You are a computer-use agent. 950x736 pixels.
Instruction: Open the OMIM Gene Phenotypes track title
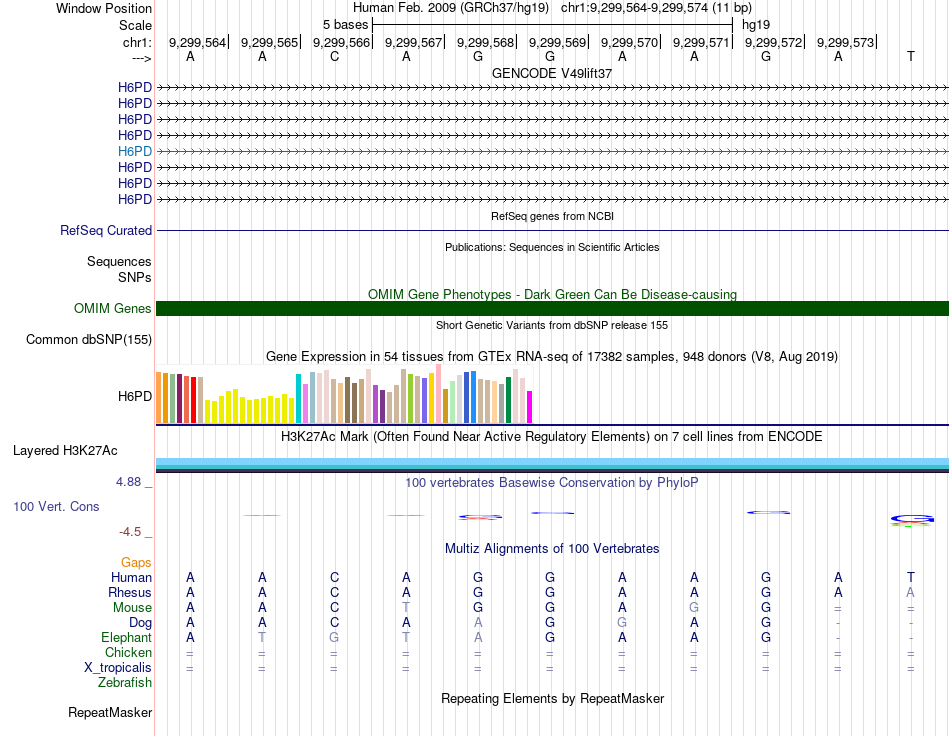552,294
